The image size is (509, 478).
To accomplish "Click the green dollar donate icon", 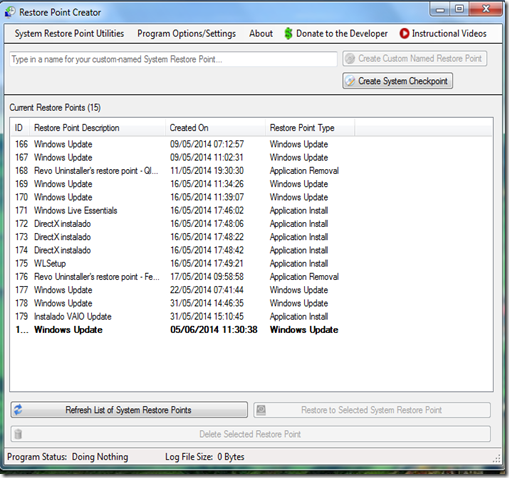I will coord(288,34).
